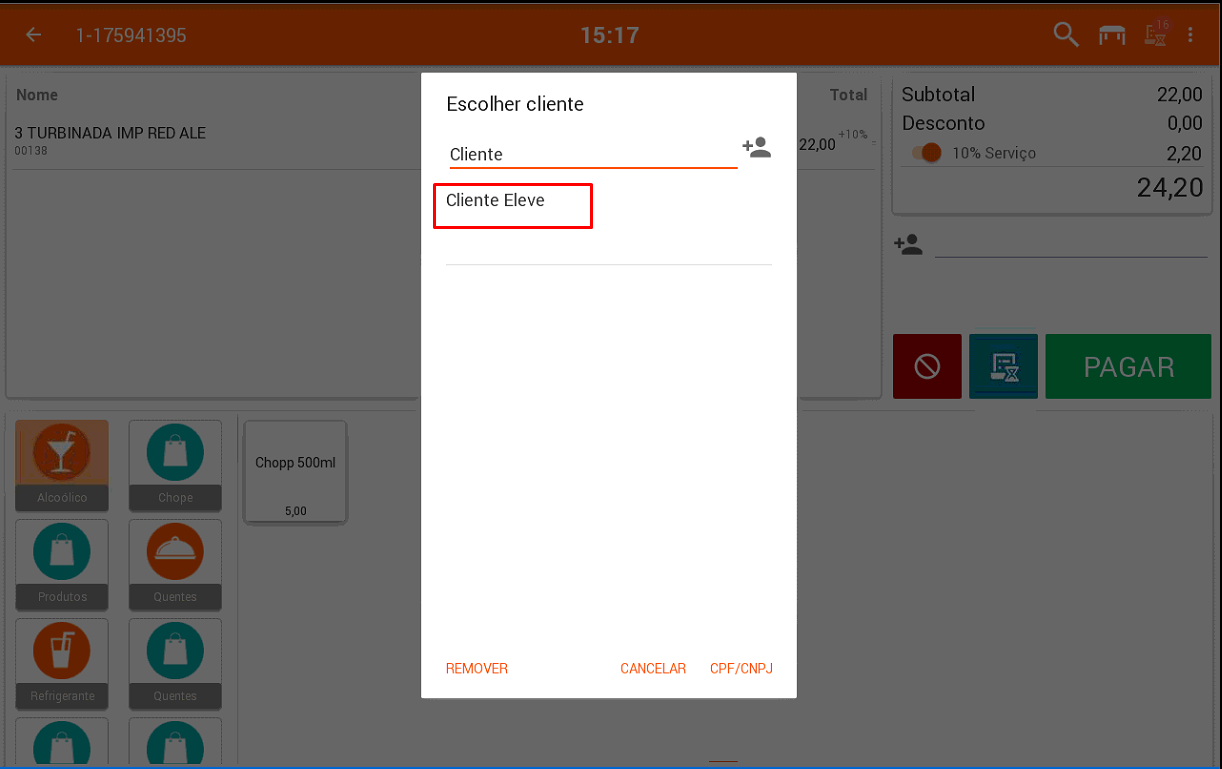Click order number 1-175941395

click(131, 36)
